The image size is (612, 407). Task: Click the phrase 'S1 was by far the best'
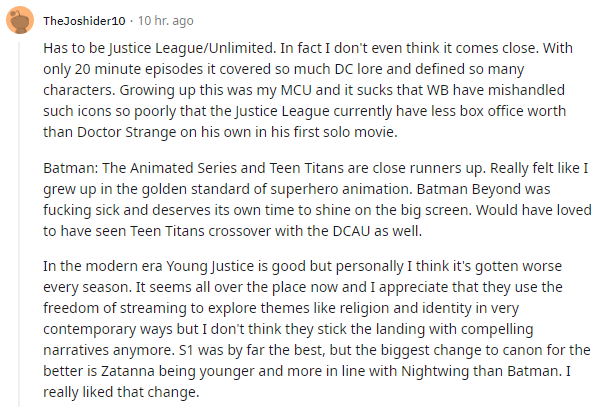point(251,350)
